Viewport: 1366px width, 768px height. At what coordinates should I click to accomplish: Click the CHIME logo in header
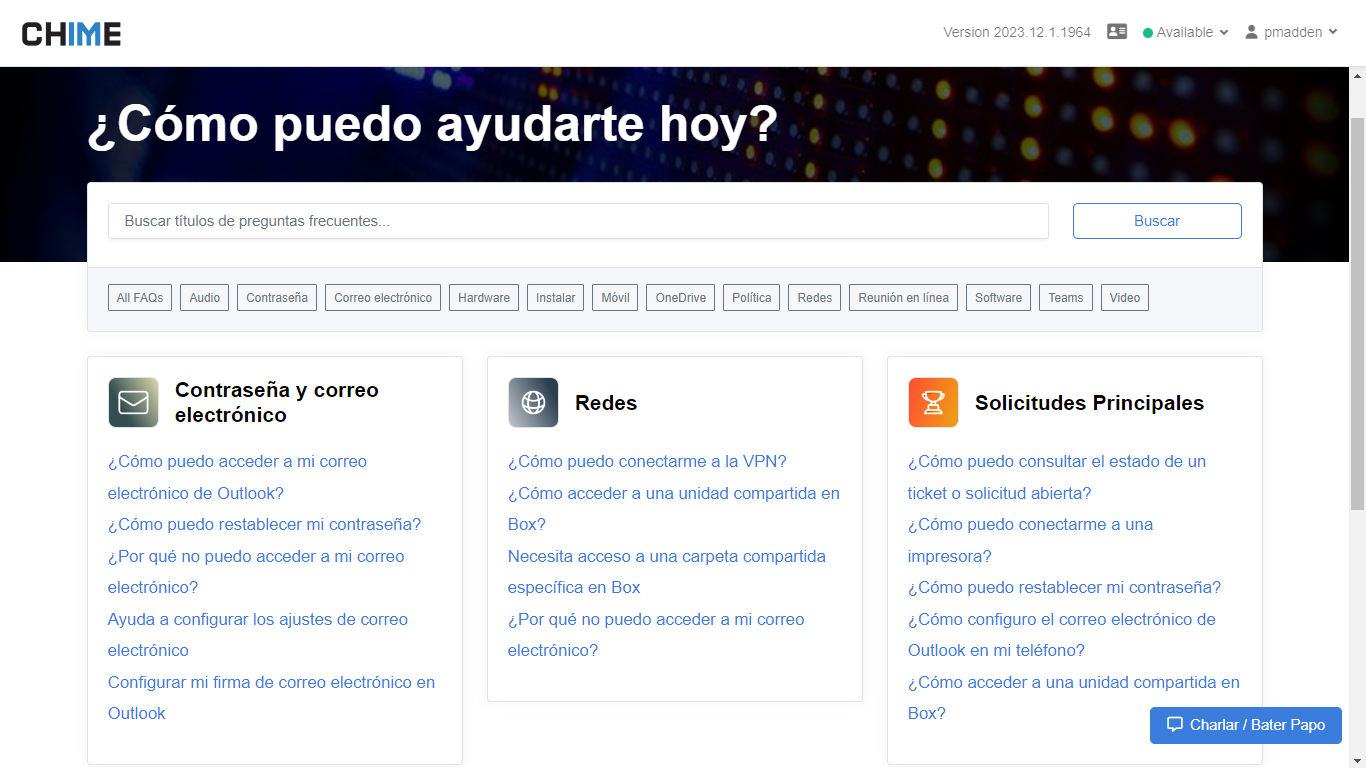[x=71, y=34]
